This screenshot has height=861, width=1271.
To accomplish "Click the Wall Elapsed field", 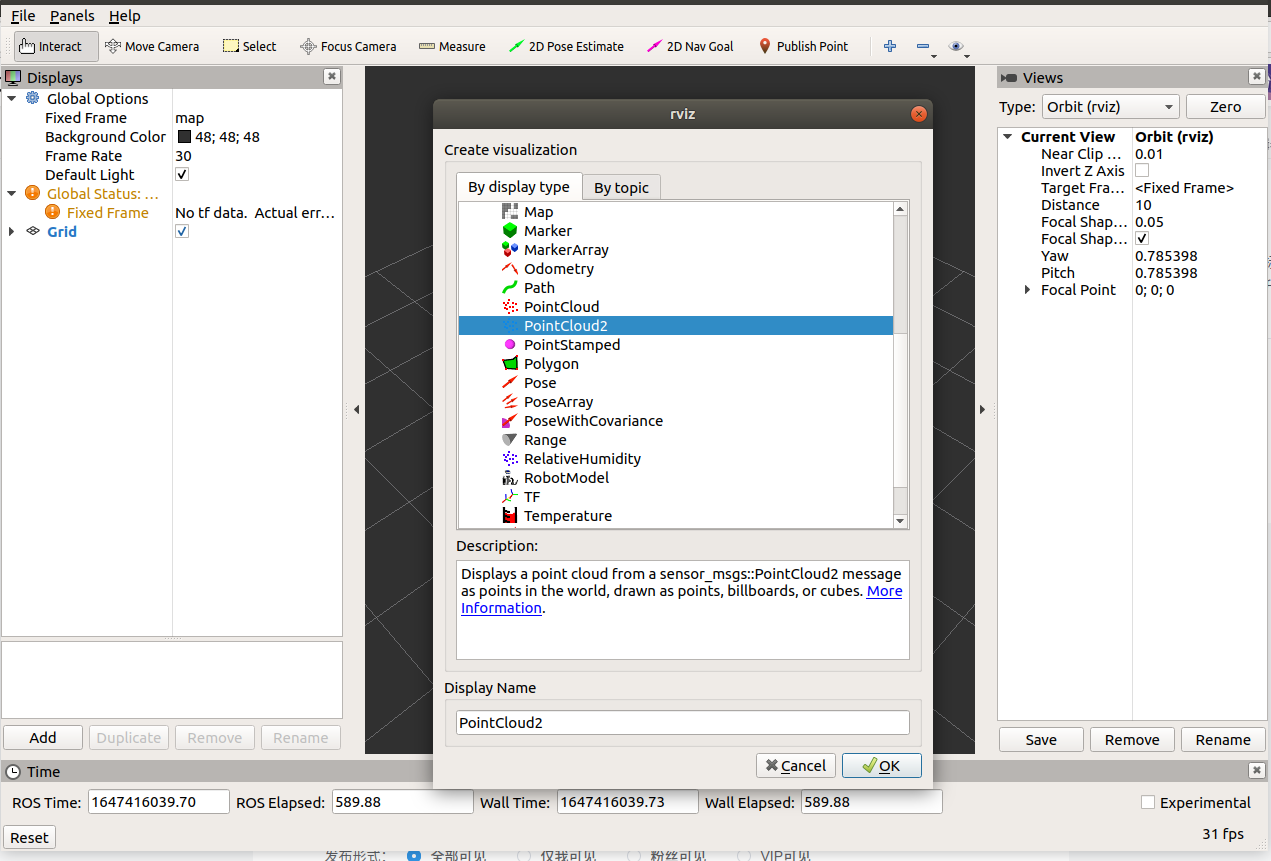I will tap(871, 802).
